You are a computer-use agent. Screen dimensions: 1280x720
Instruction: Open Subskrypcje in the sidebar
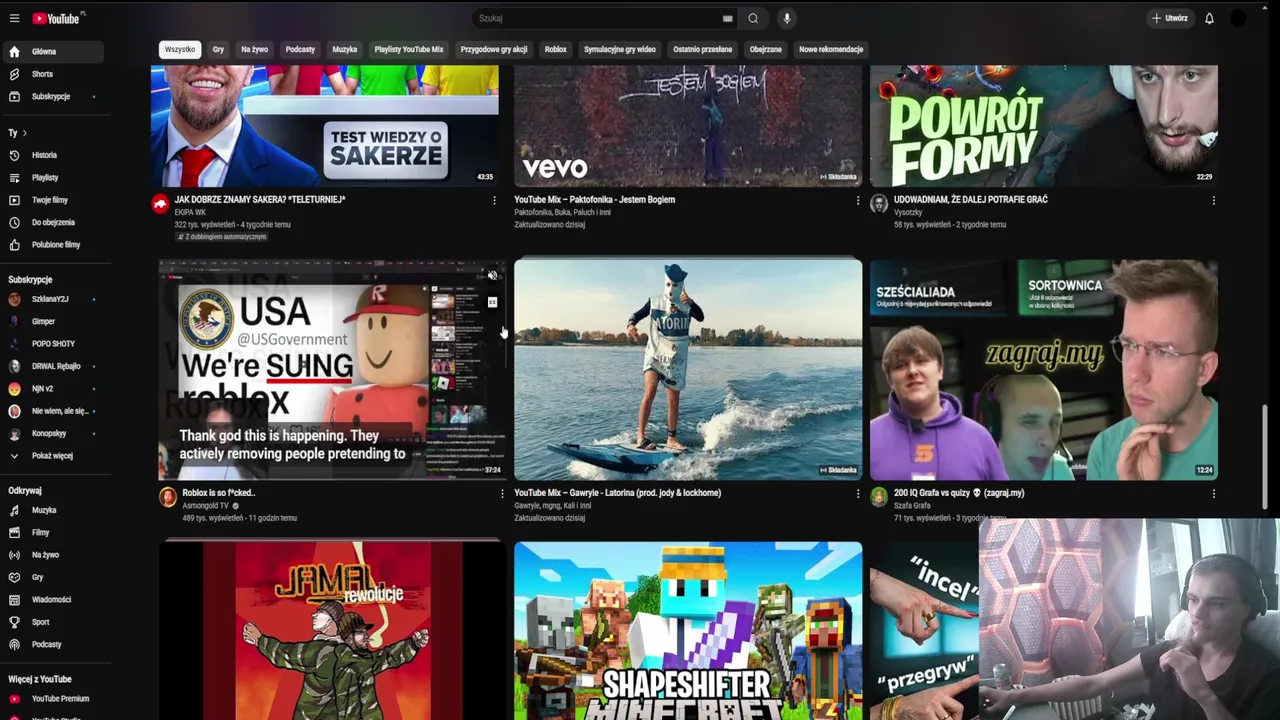[x=52, y=97]
